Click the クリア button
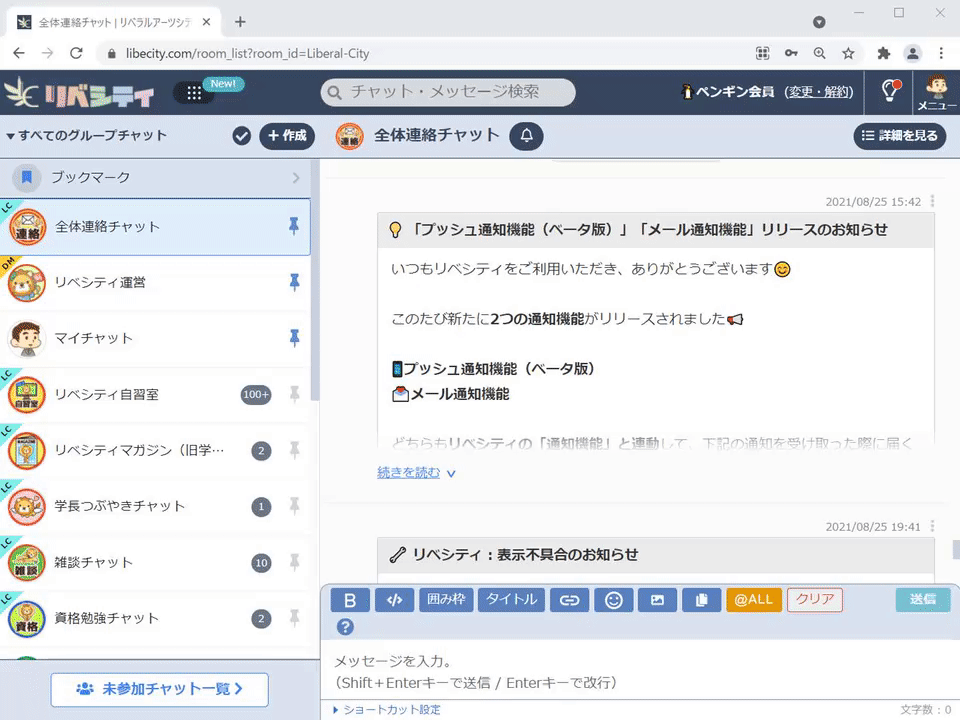The width and height of the screenshot is (960, 720). (x=814, y=599)
